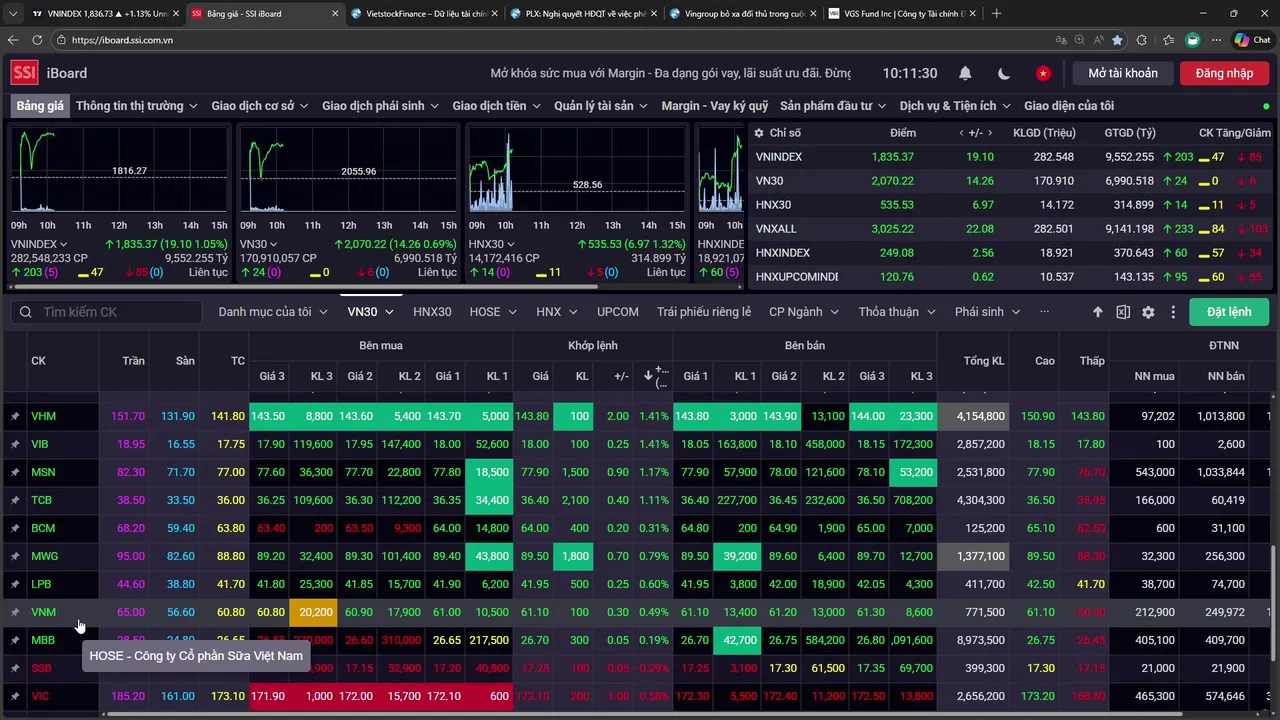1280x720 pixels.
Task: Open the notifications bell
Action: (x=965, y=73)
